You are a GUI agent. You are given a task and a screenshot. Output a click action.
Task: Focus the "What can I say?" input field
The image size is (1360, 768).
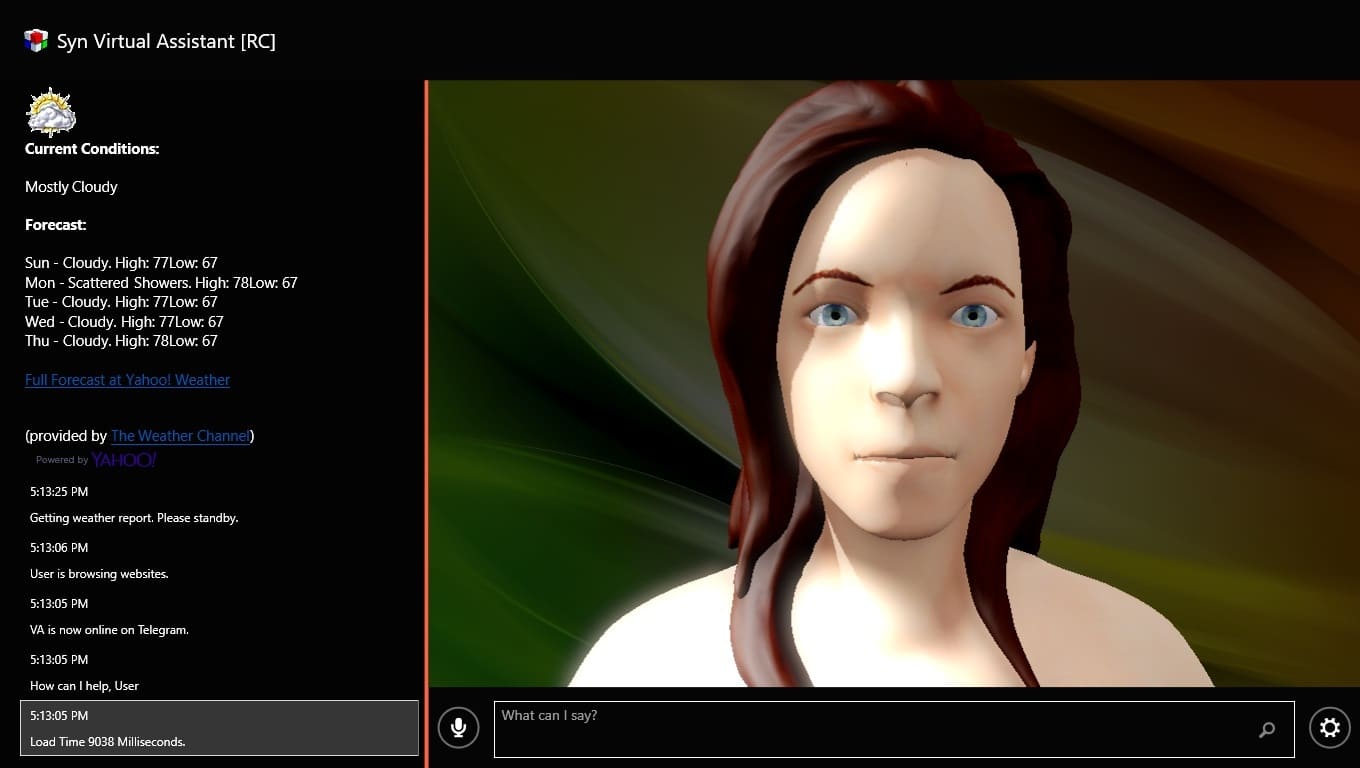894,729
